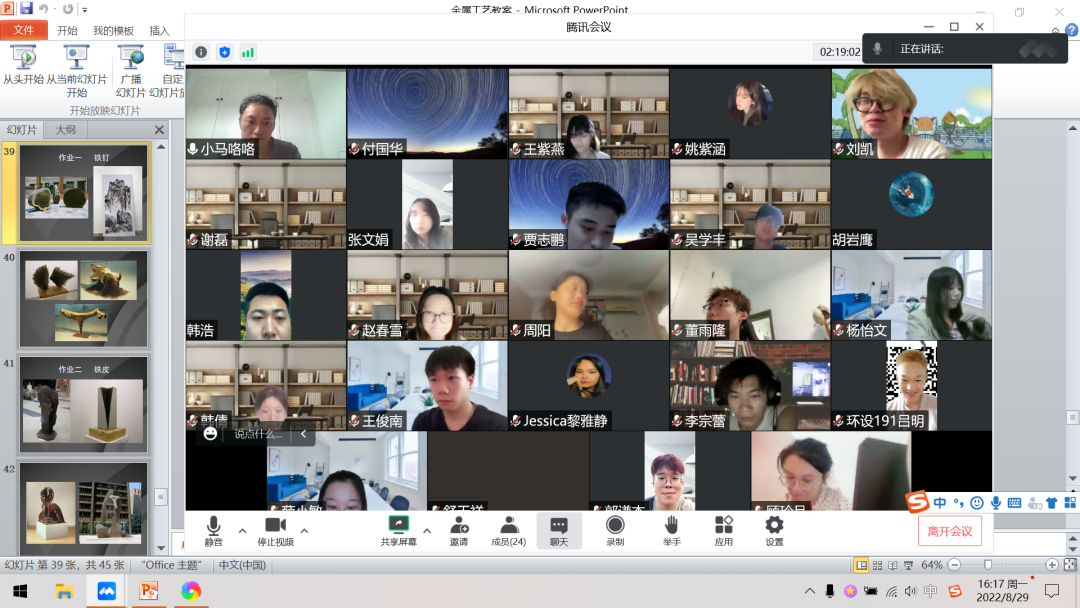Screen dimensions: 1080x608
Task: Show hidden tray icons arrow
Action: point(810,591)
